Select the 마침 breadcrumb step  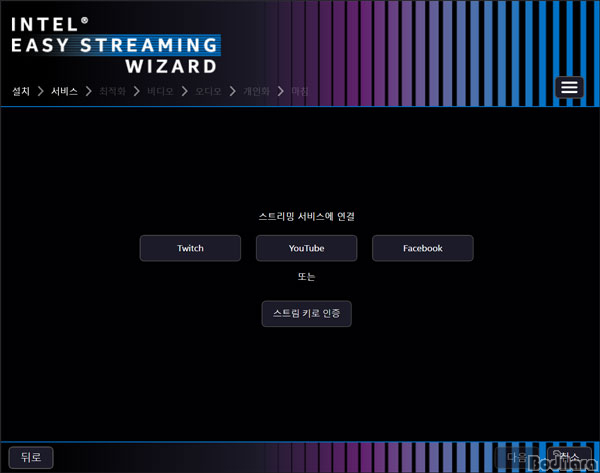[x=300, y=91]
